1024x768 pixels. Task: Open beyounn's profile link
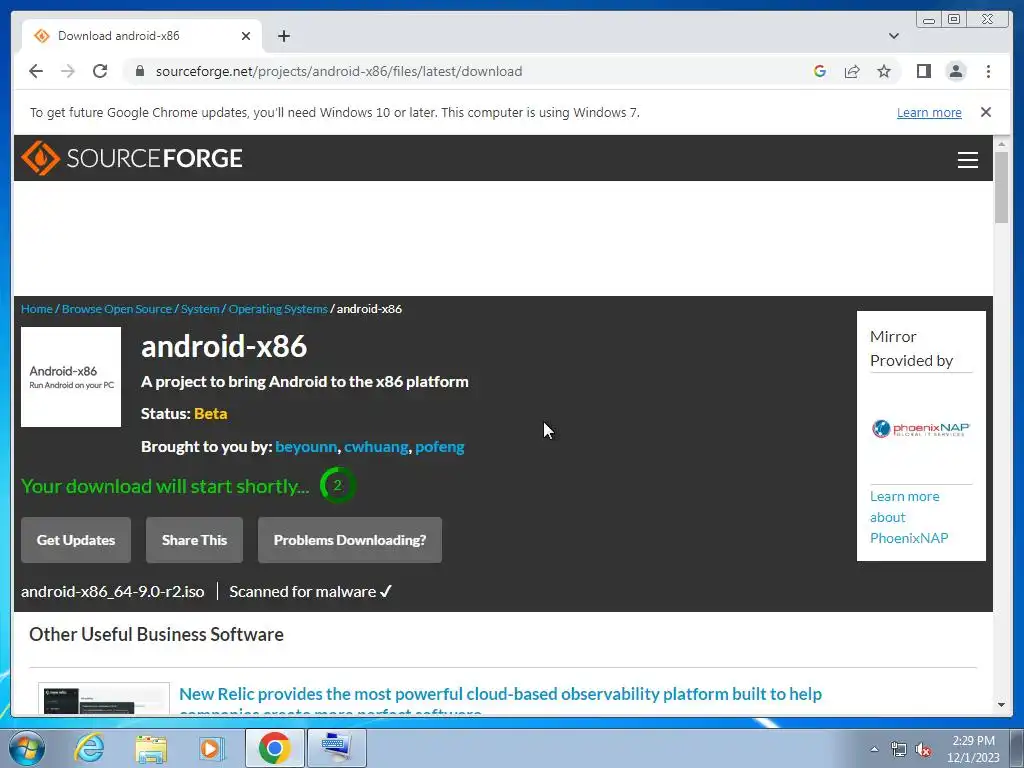pos(306,447)
